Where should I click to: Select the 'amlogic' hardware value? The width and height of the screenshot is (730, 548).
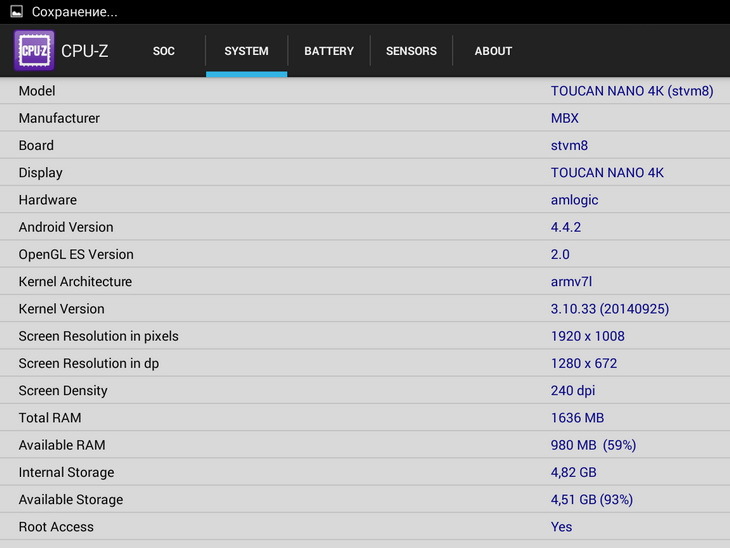click(575, 200)
